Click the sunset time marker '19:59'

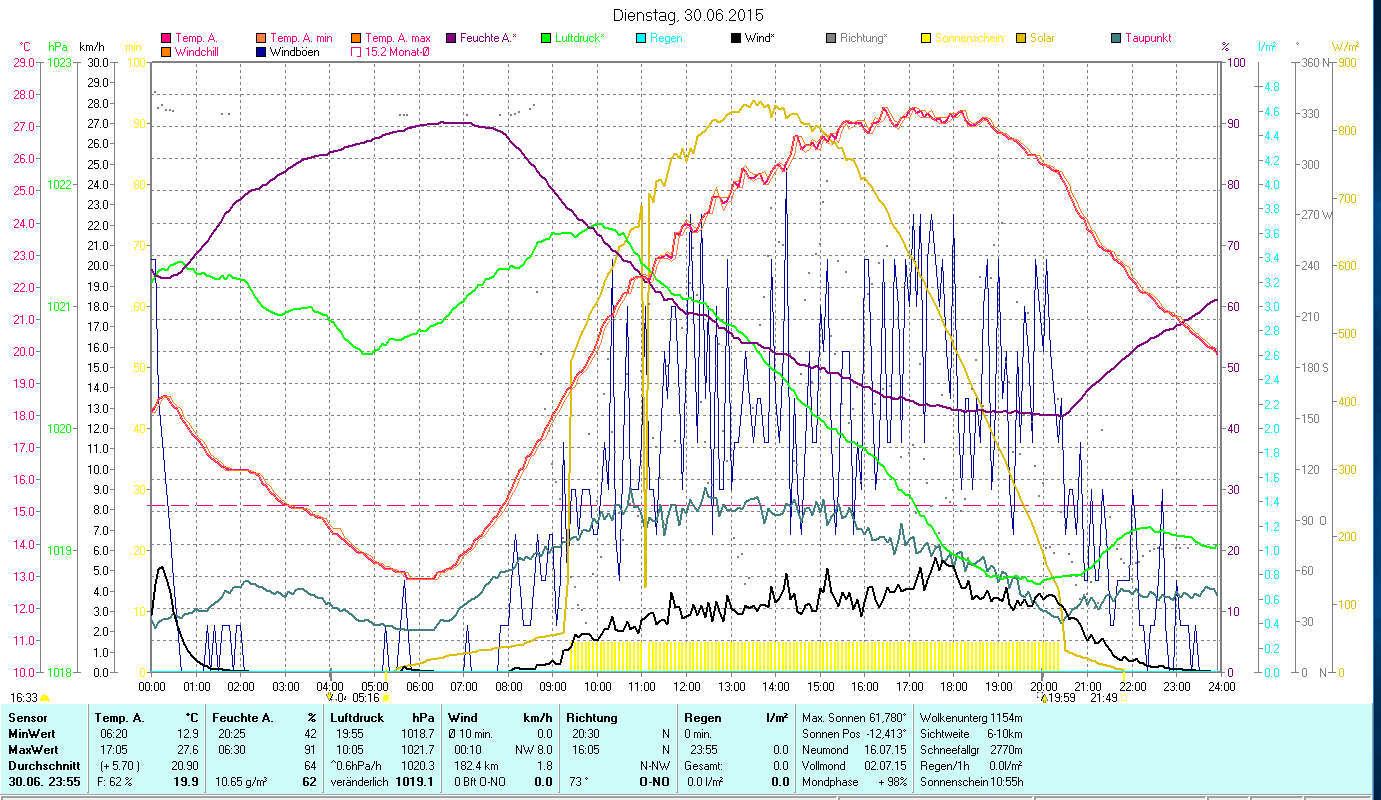[1060, 698]
